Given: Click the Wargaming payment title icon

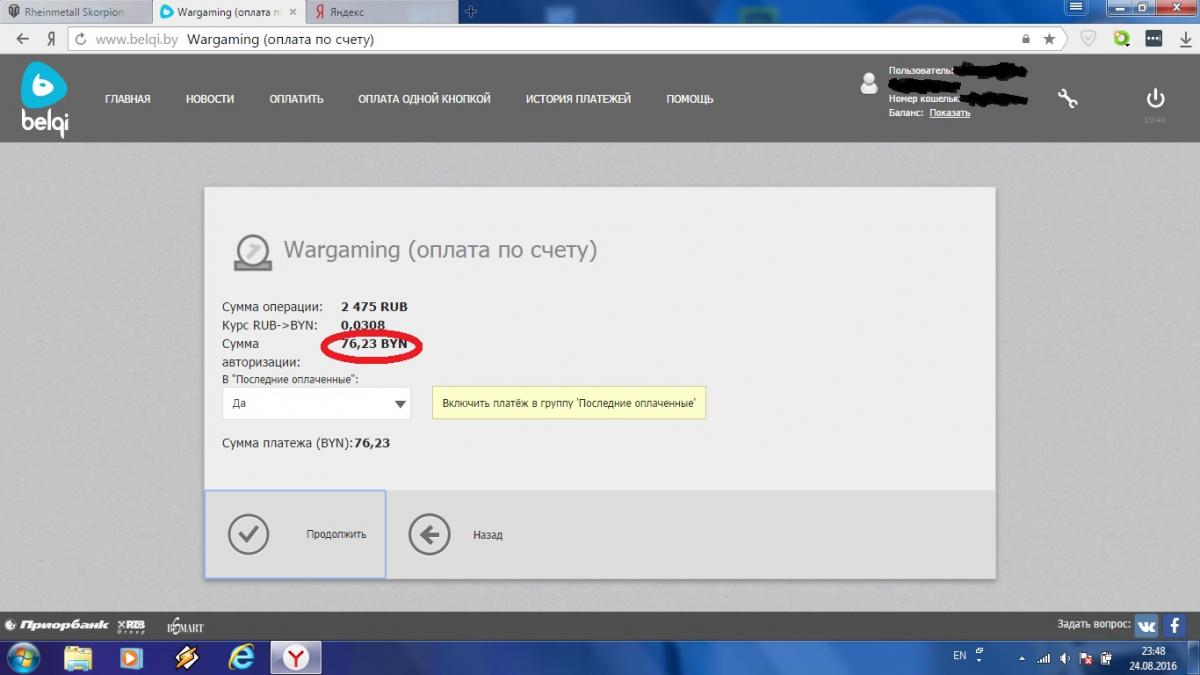Looking at the screenshot, I should [252, 251].
